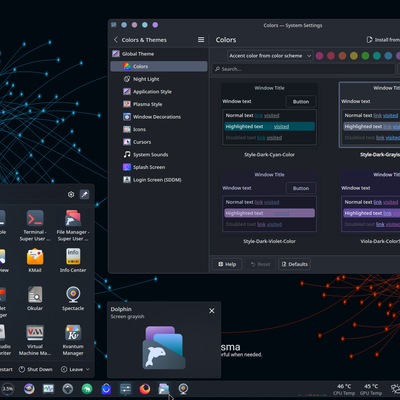Pick the magenta accent color swatch
400x400 pixels.
point(319,56)
